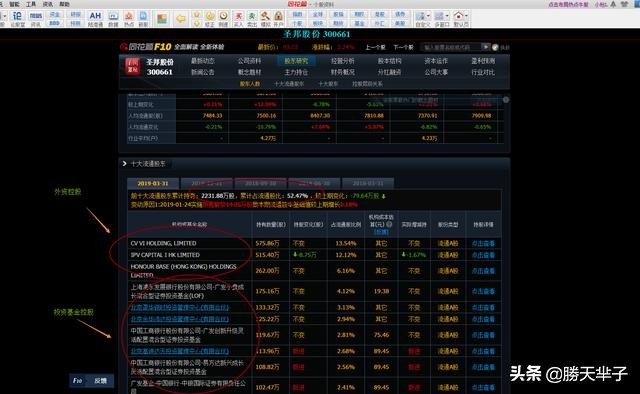Screen dimensions: 640x394
Task: Jump to 十大流通股东 sub-section link
Action: (x=289, y=84)
